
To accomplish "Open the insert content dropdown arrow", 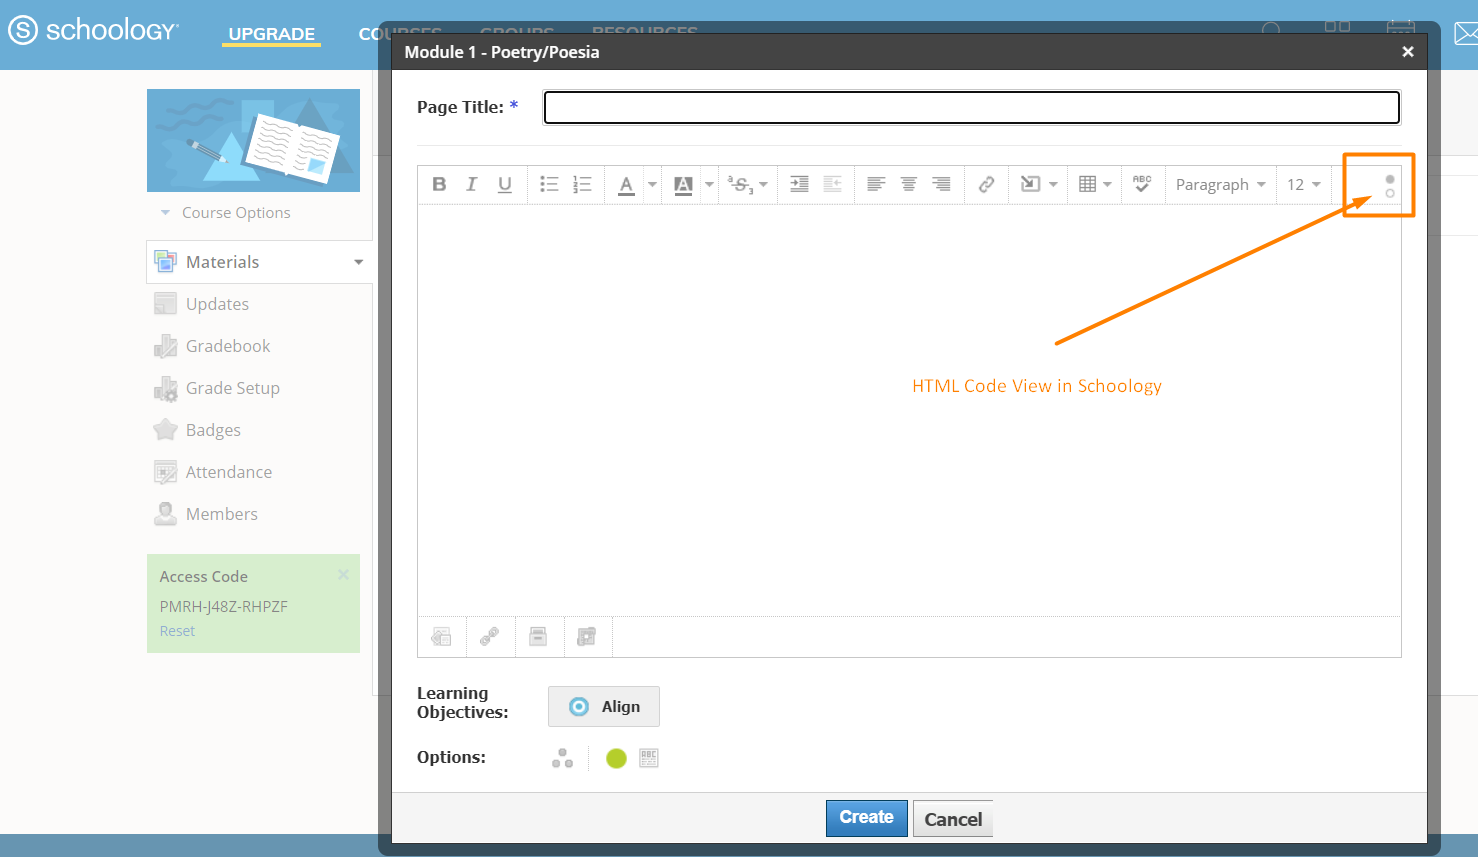I will point(1053,184).
